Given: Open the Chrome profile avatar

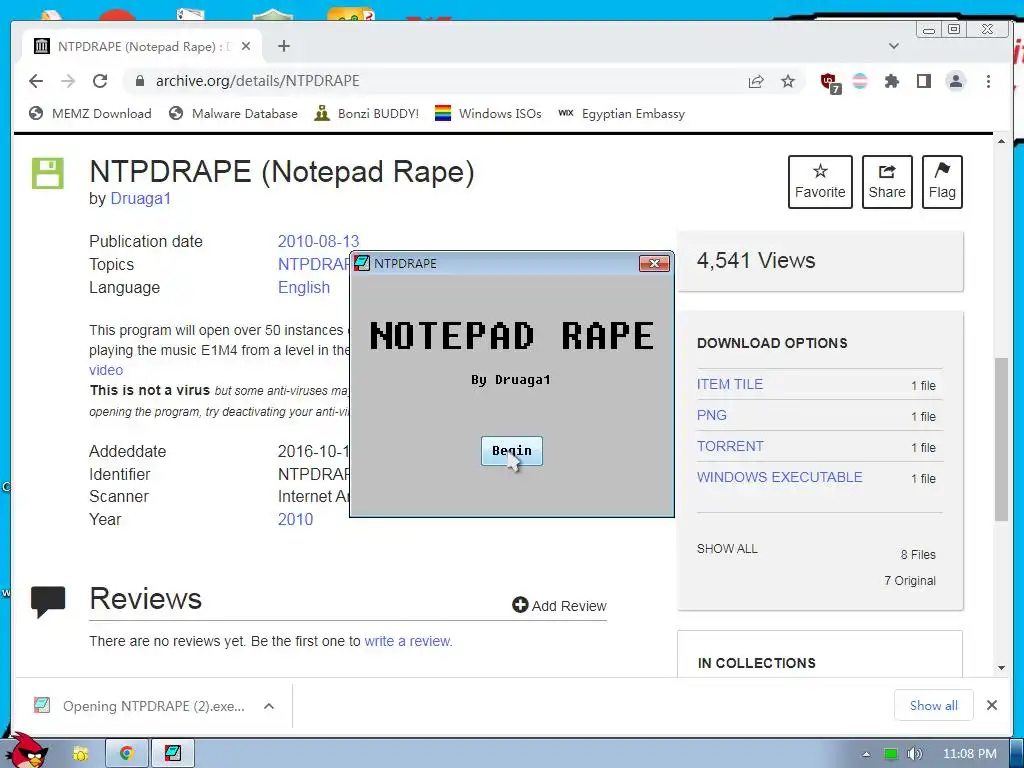Looking at the screenshot, I should (956, 81).
